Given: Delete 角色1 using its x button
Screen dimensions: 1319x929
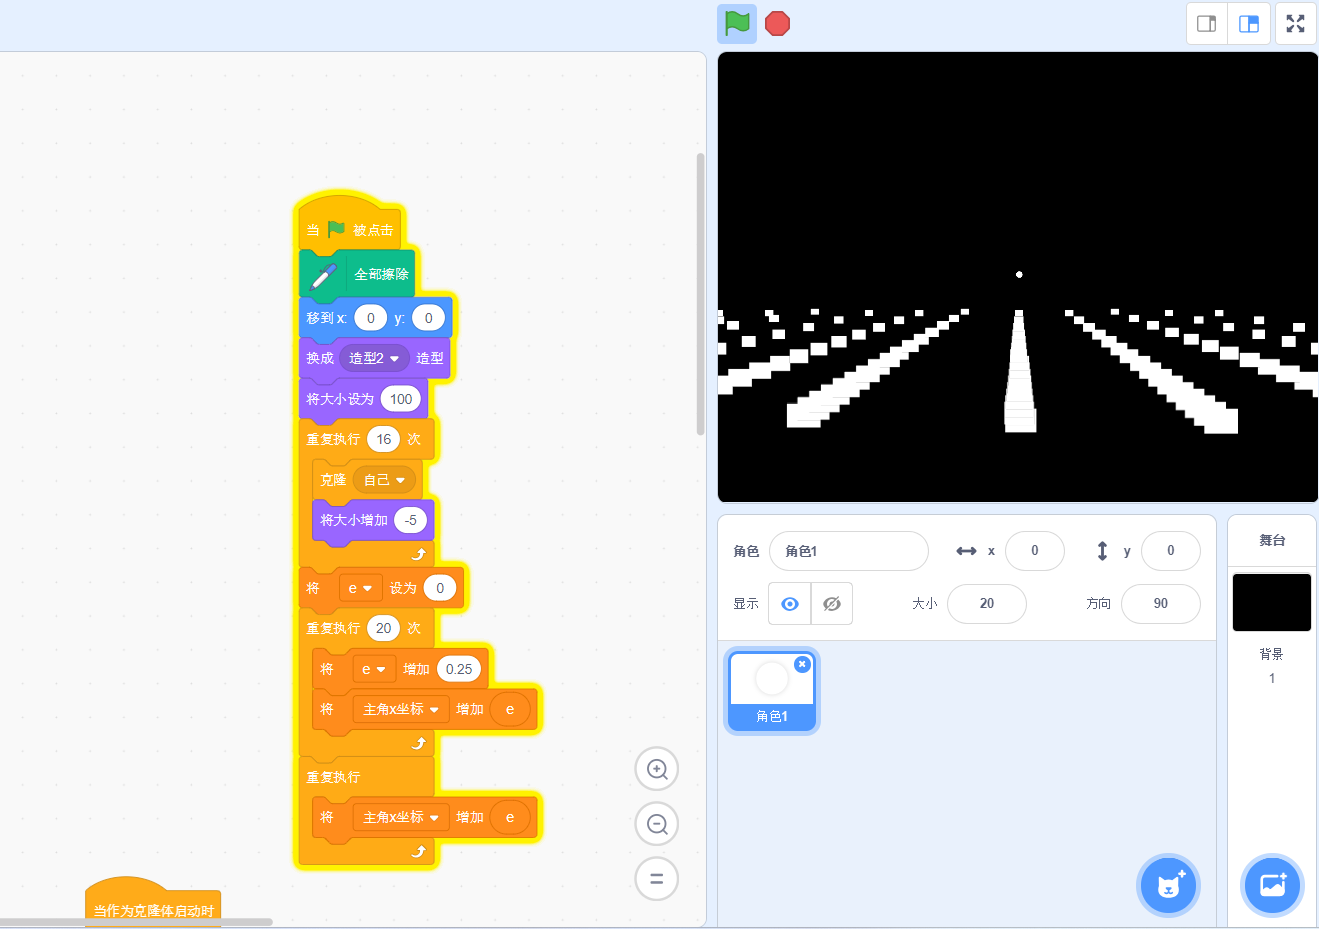Looking at the screenshot, I should click(x=803, y=664).
